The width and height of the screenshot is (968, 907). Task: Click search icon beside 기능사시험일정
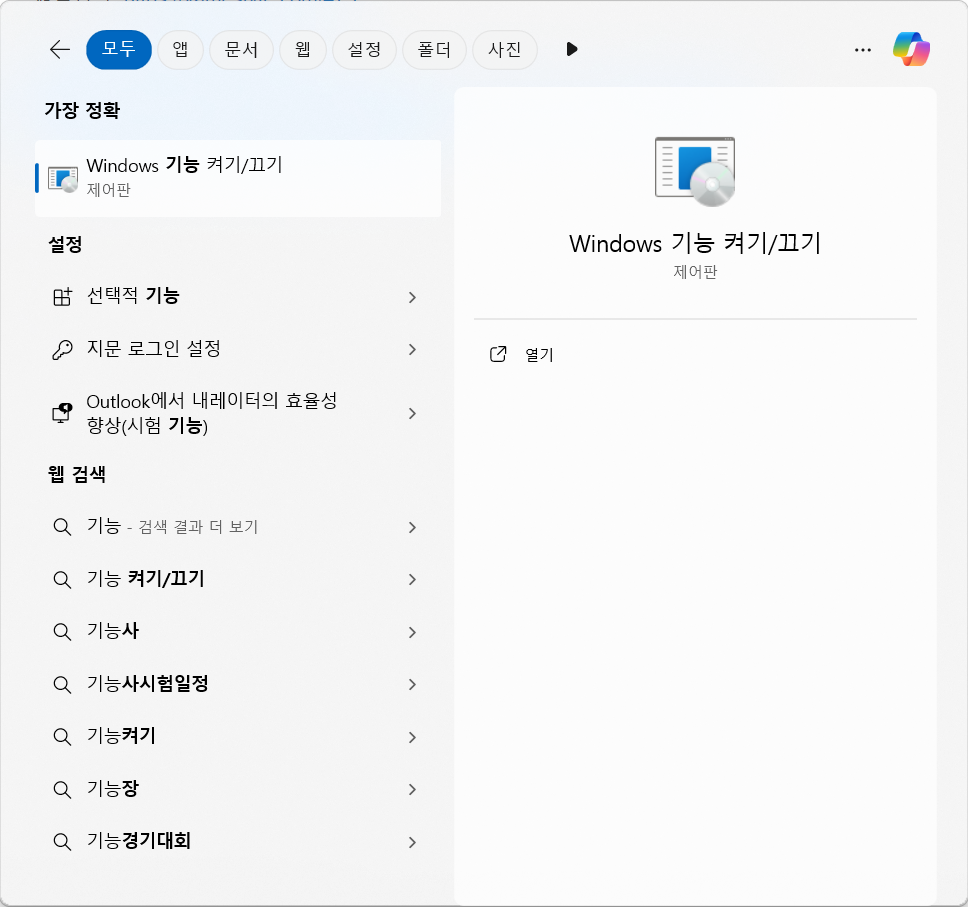(x=62, y=685)
